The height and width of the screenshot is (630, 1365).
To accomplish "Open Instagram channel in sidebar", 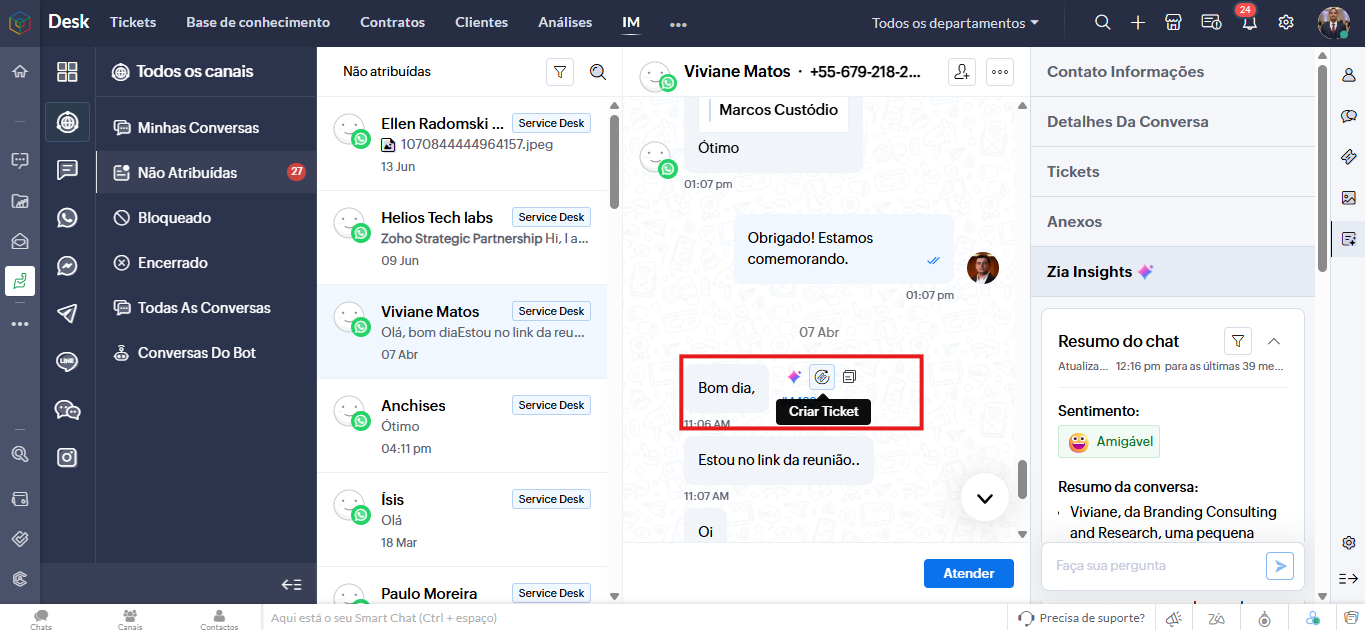I will pyautogui.click(x=67, y=457).
